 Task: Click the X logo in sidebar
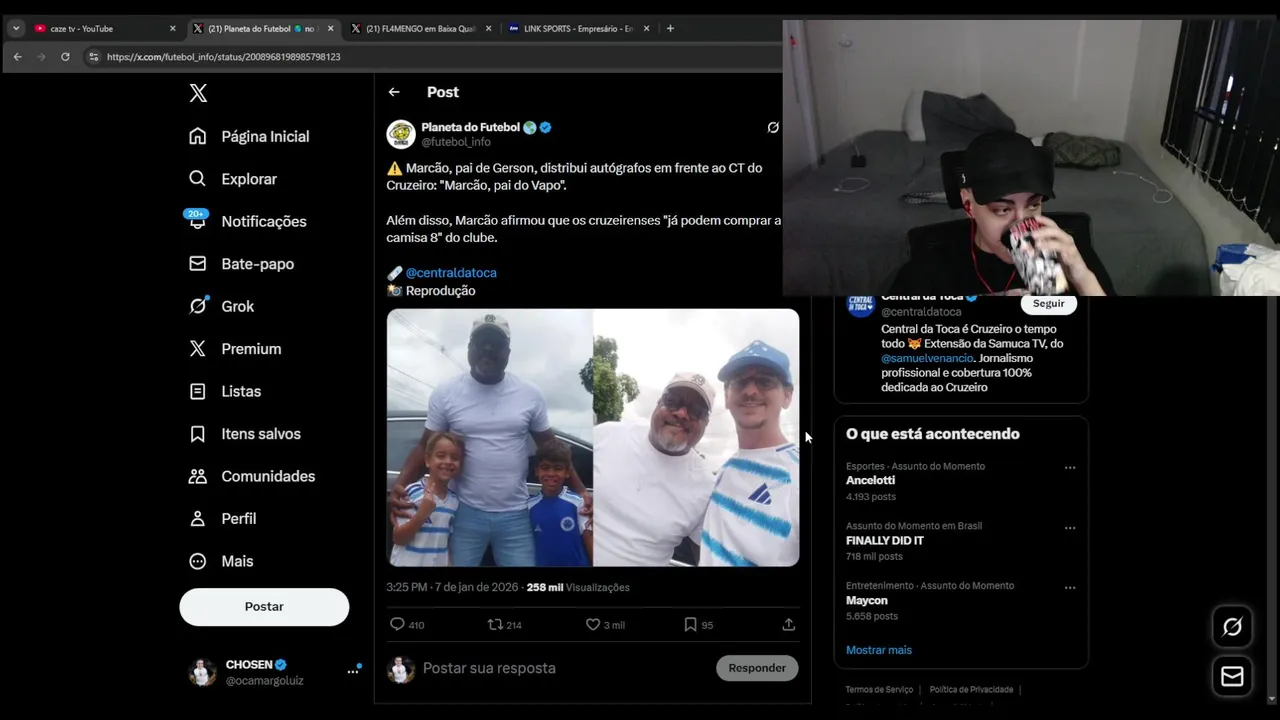198,93
